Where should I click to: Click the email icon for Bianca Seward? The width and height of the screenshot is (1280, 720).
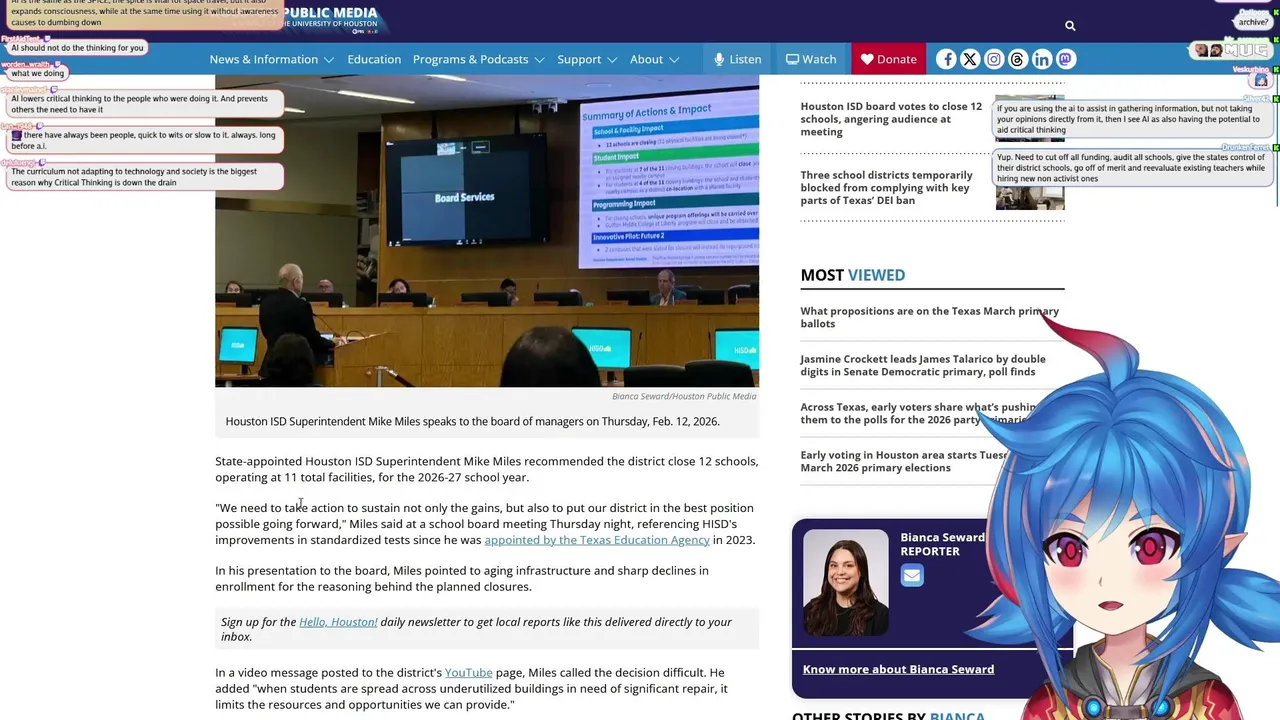(912, 575)
